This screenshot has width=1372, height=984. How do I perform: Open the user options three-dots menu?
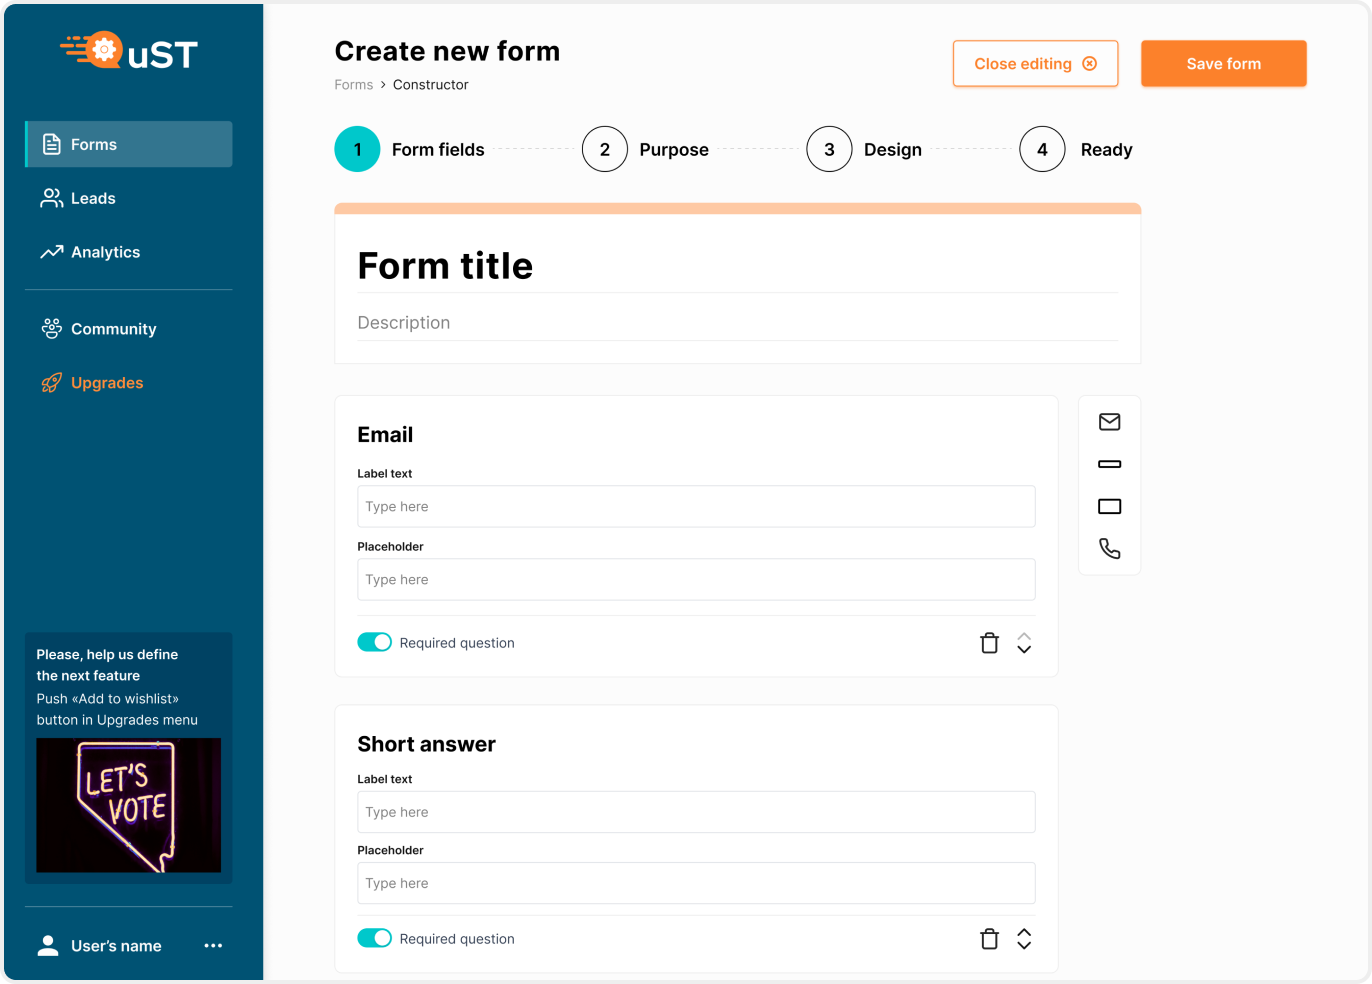coord(213,946)
